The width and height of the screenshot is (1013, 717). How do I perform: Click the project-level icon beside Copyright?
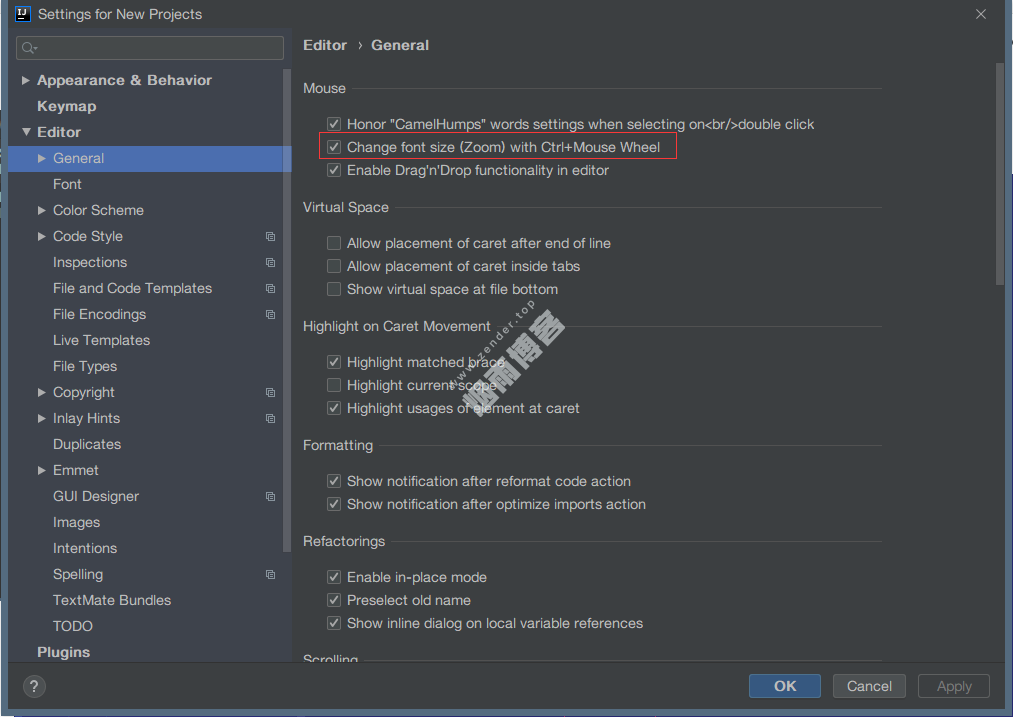coord(270,393)
